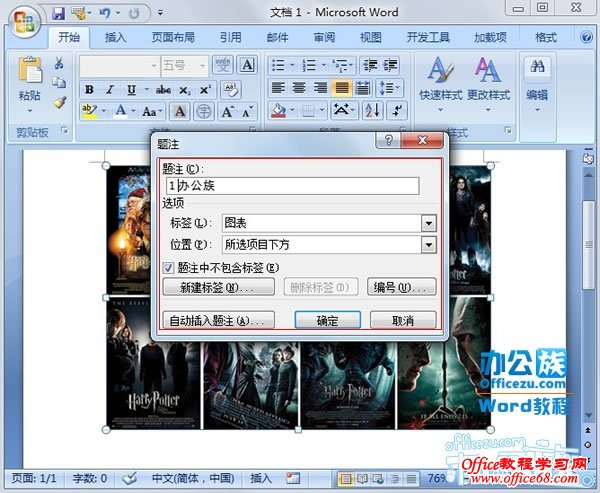Open Change Styles menu
Screen dimensions: 600x493
(x=488, y=84)
